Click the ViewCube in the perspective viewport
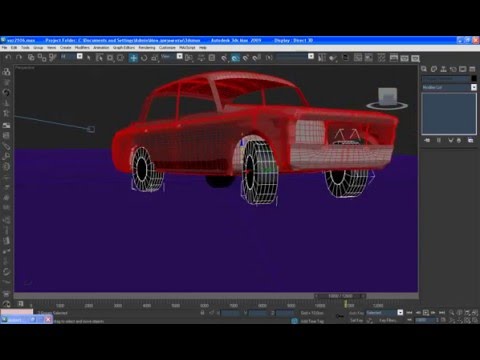 click(387, 98)
